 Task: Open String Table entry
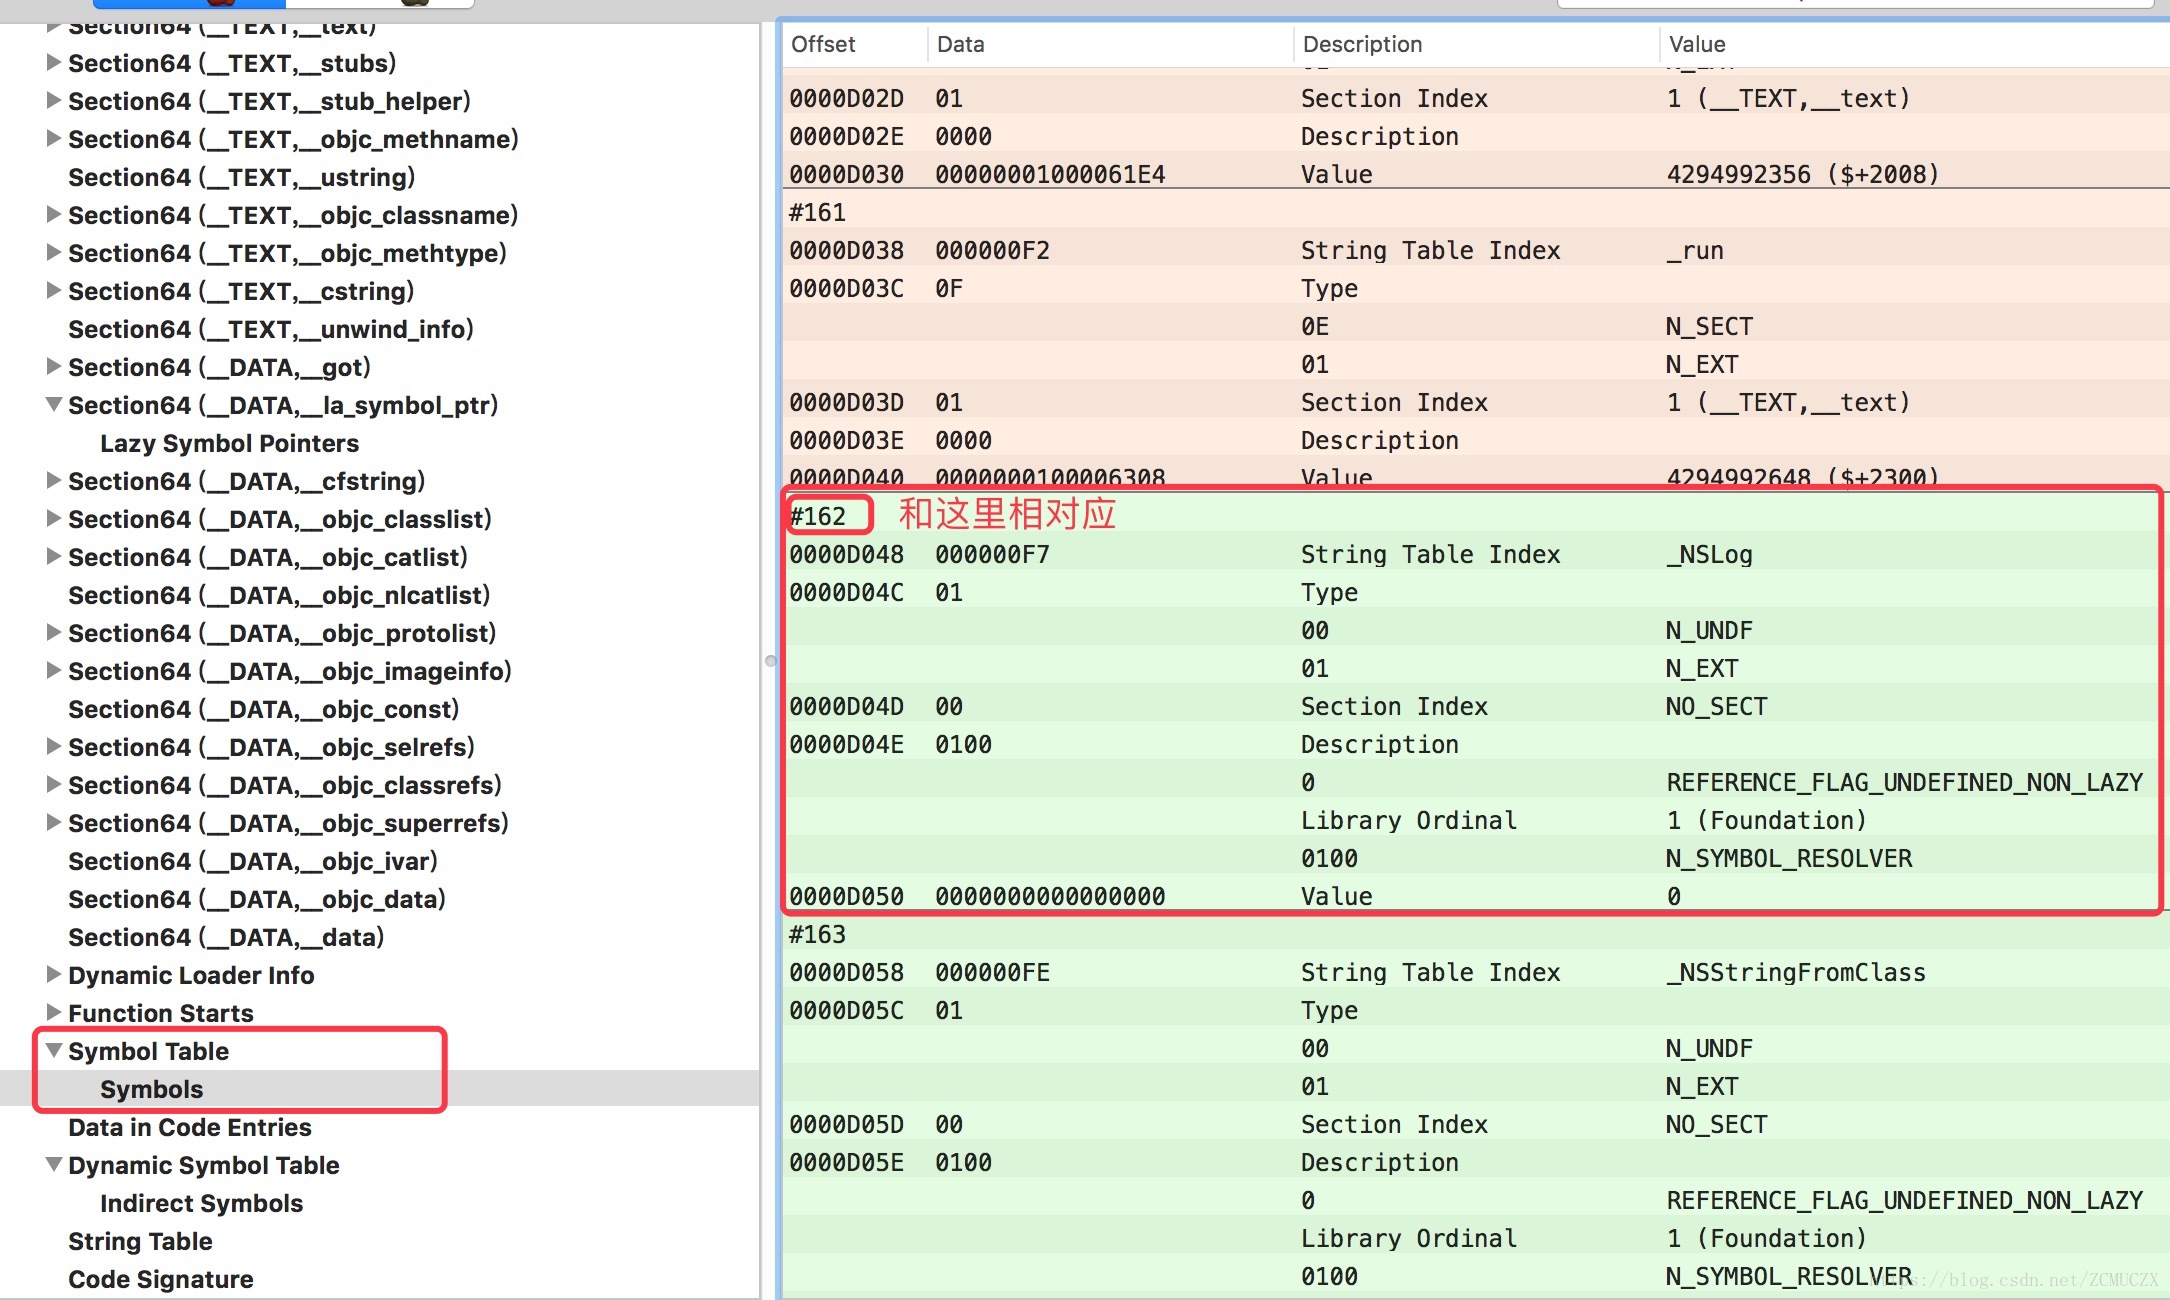point(140,1241)
